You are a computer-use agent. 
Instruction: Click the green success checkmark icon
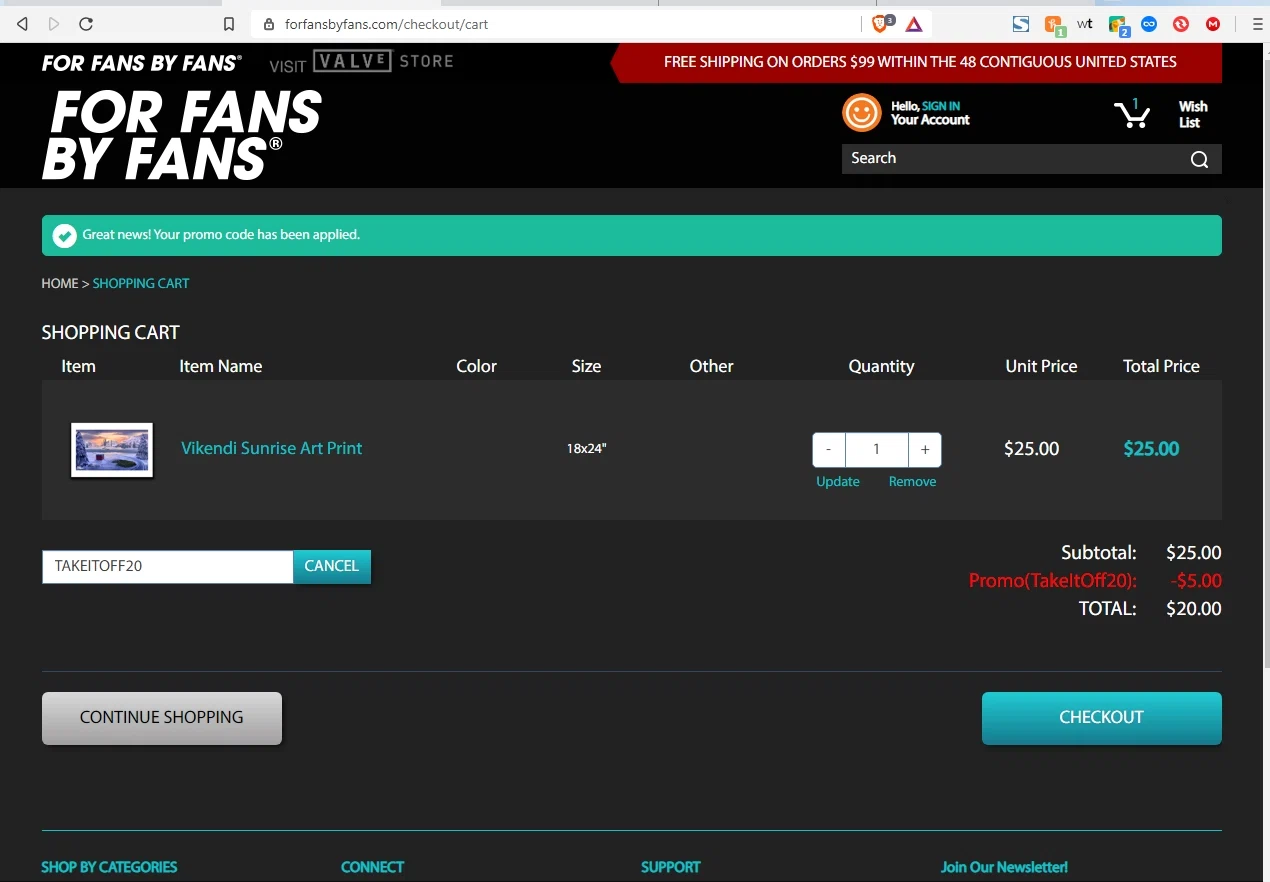coord(64,235)
